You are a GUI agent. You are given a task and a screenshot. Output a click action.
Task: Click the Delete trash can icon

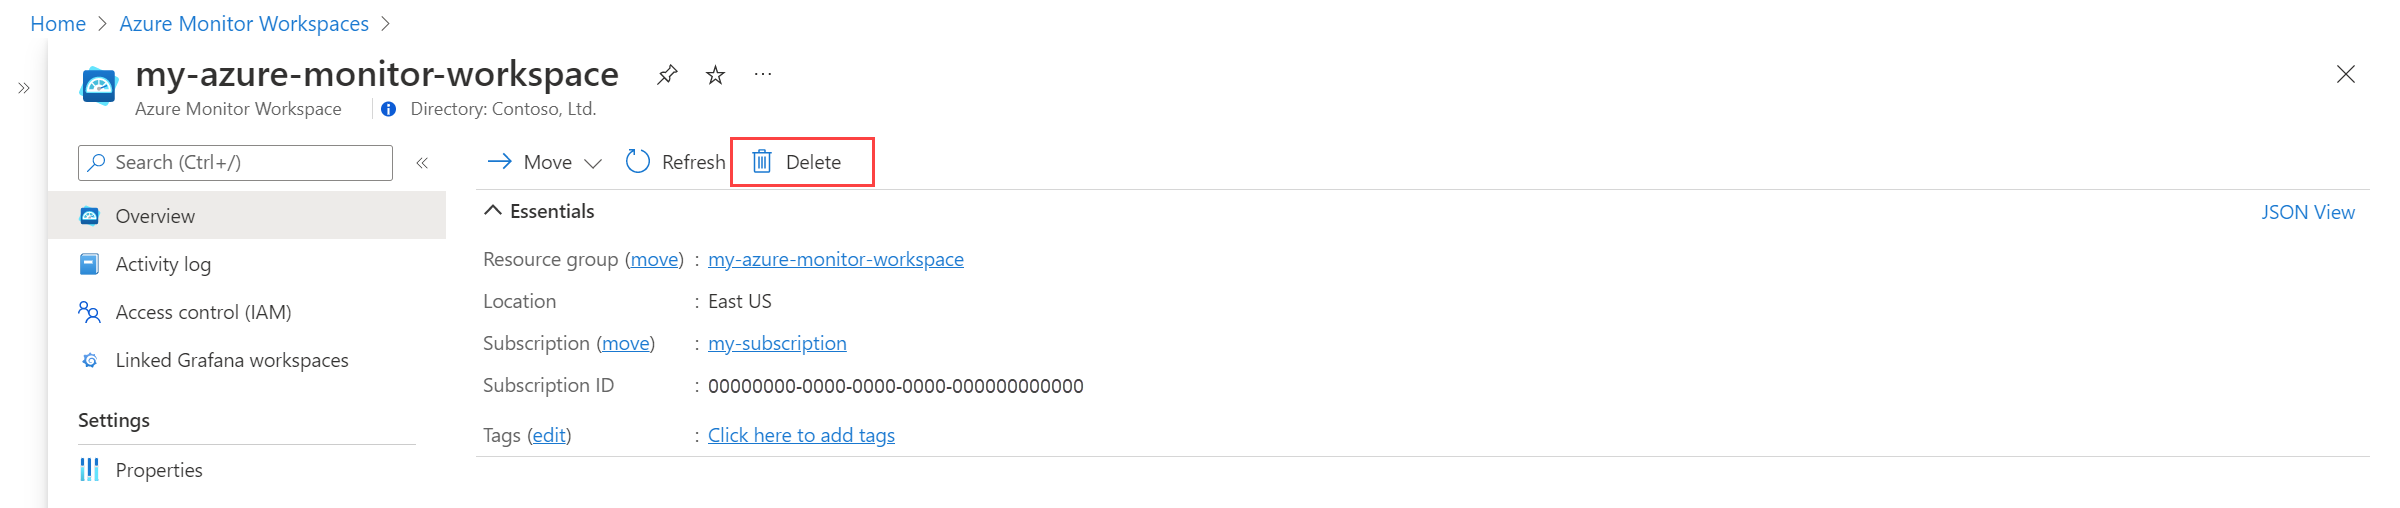[762, 161]
